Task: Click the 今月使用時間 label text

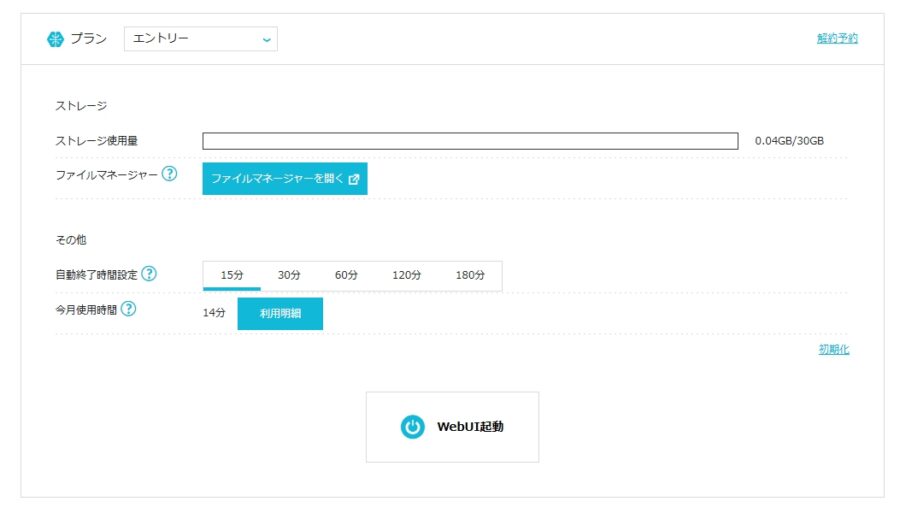Action: [86, 310]
